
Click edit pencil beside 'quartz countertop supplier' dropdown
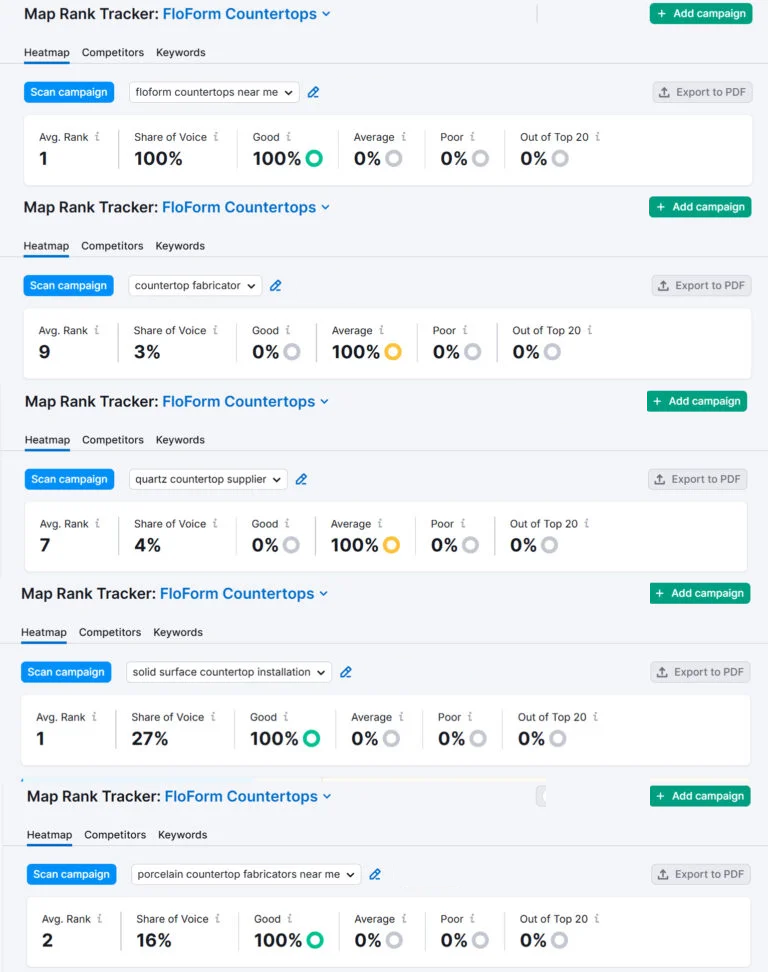pos(301,479)
